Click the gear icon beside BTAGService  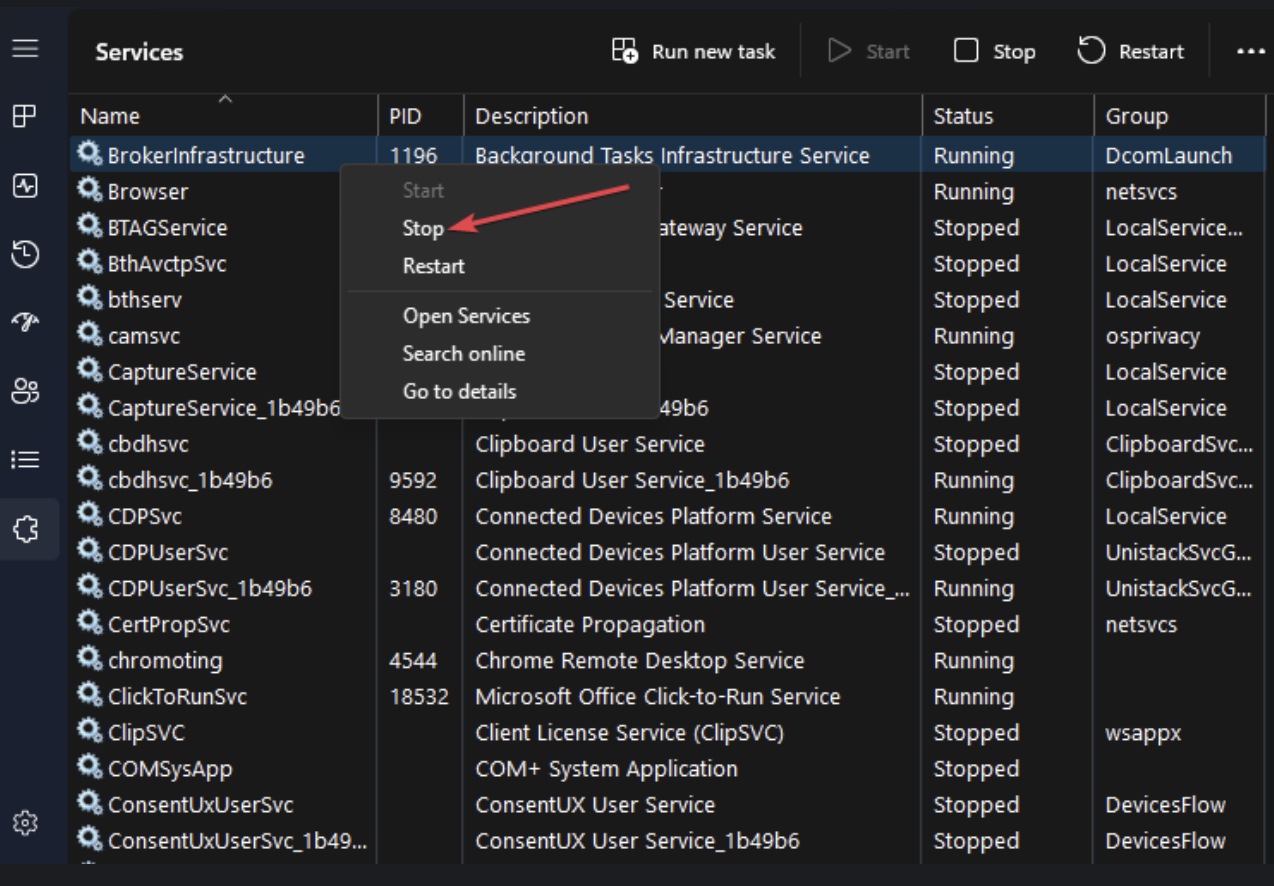pyautogui.click(x=90, y=226)
